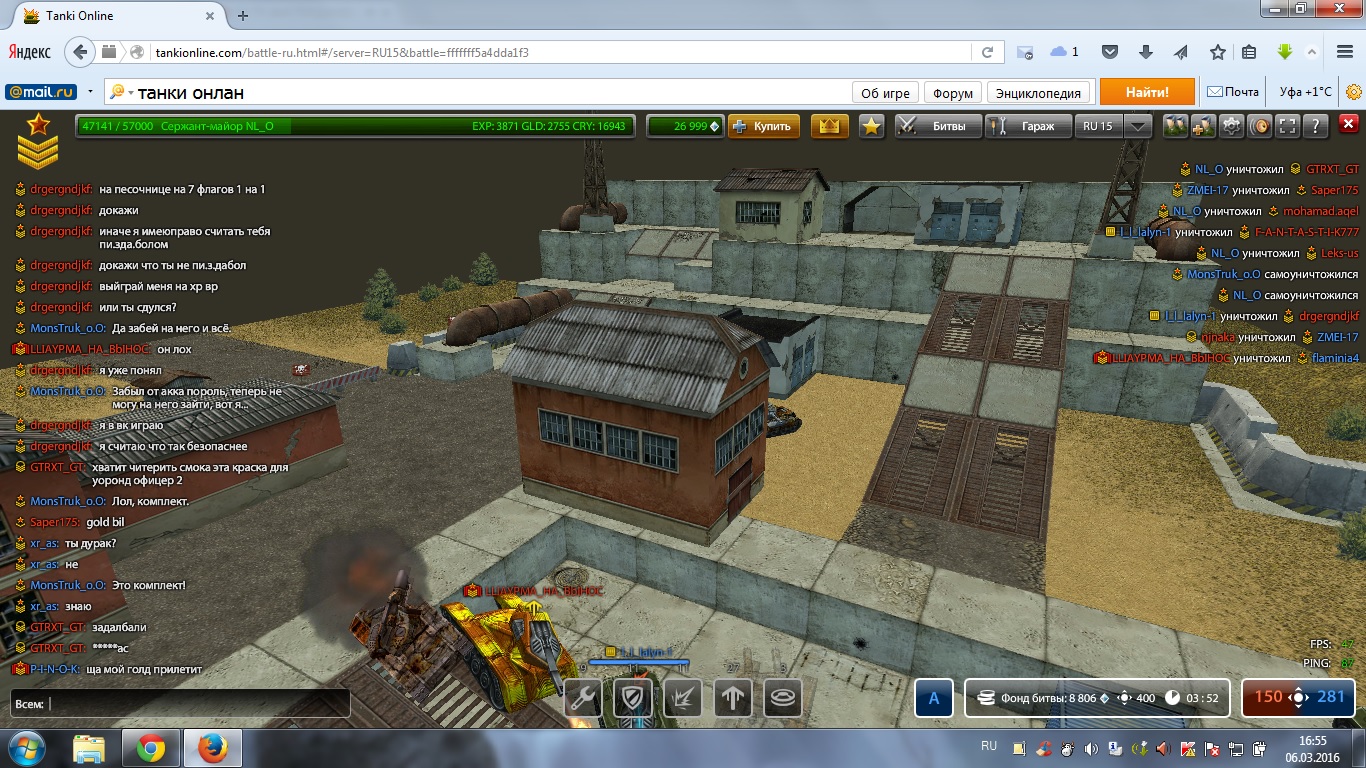Open File Explorer from the taskbar
The height and width of the screenshot is (768, 1366).
tap(89, 748)
